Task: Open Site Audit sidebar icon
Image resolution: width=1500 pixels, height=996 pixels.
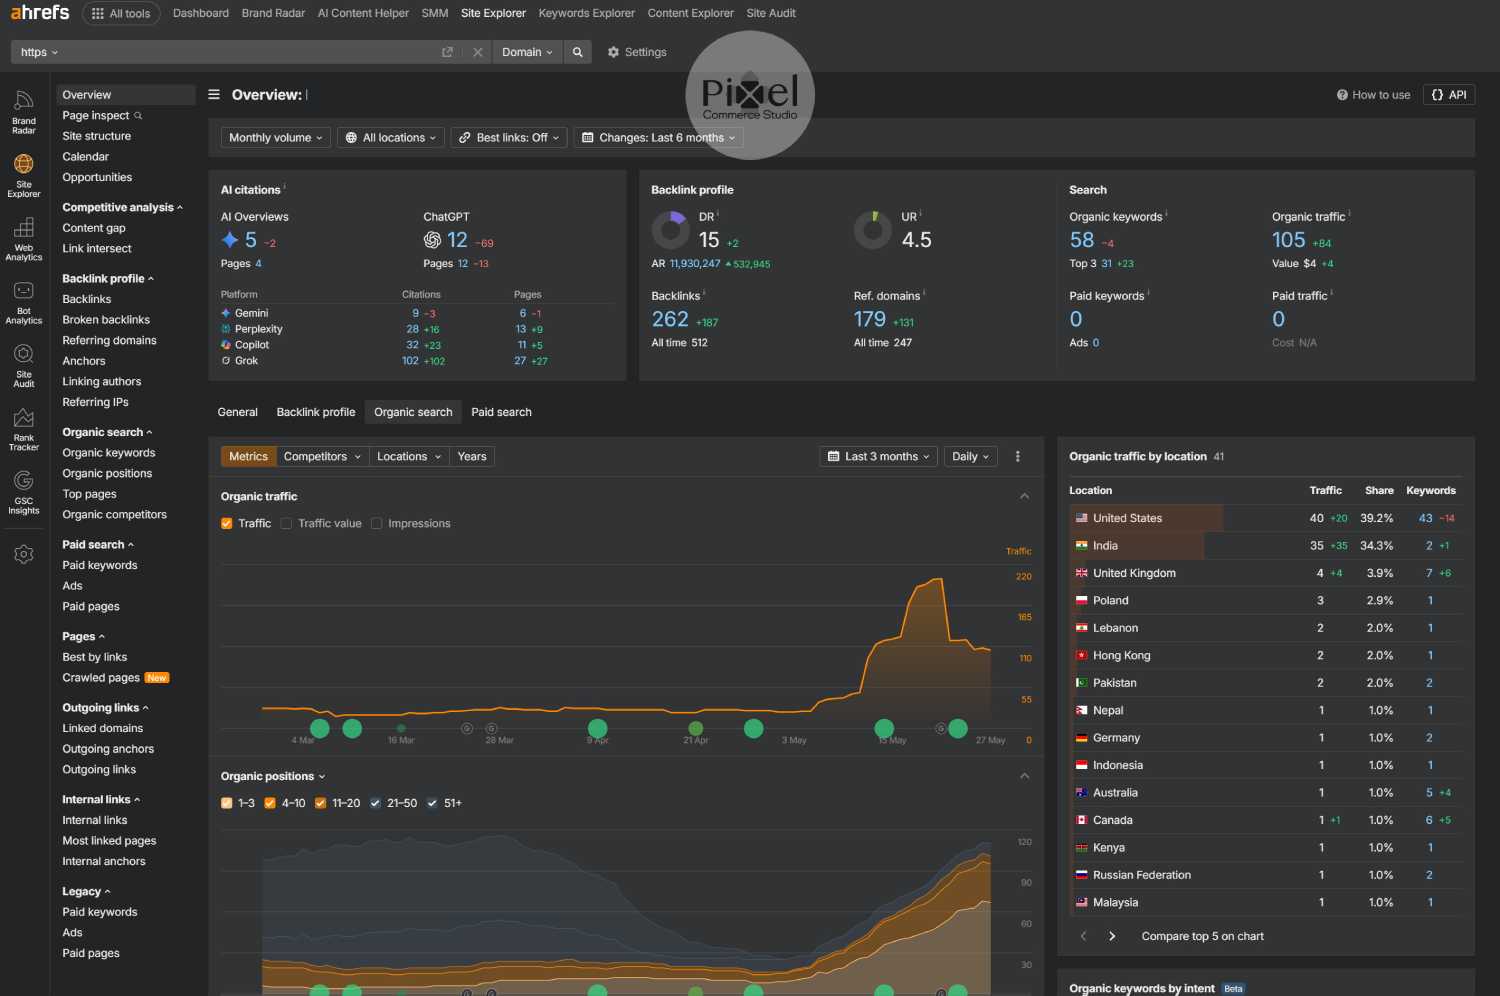Action: (x=24, y=365)
